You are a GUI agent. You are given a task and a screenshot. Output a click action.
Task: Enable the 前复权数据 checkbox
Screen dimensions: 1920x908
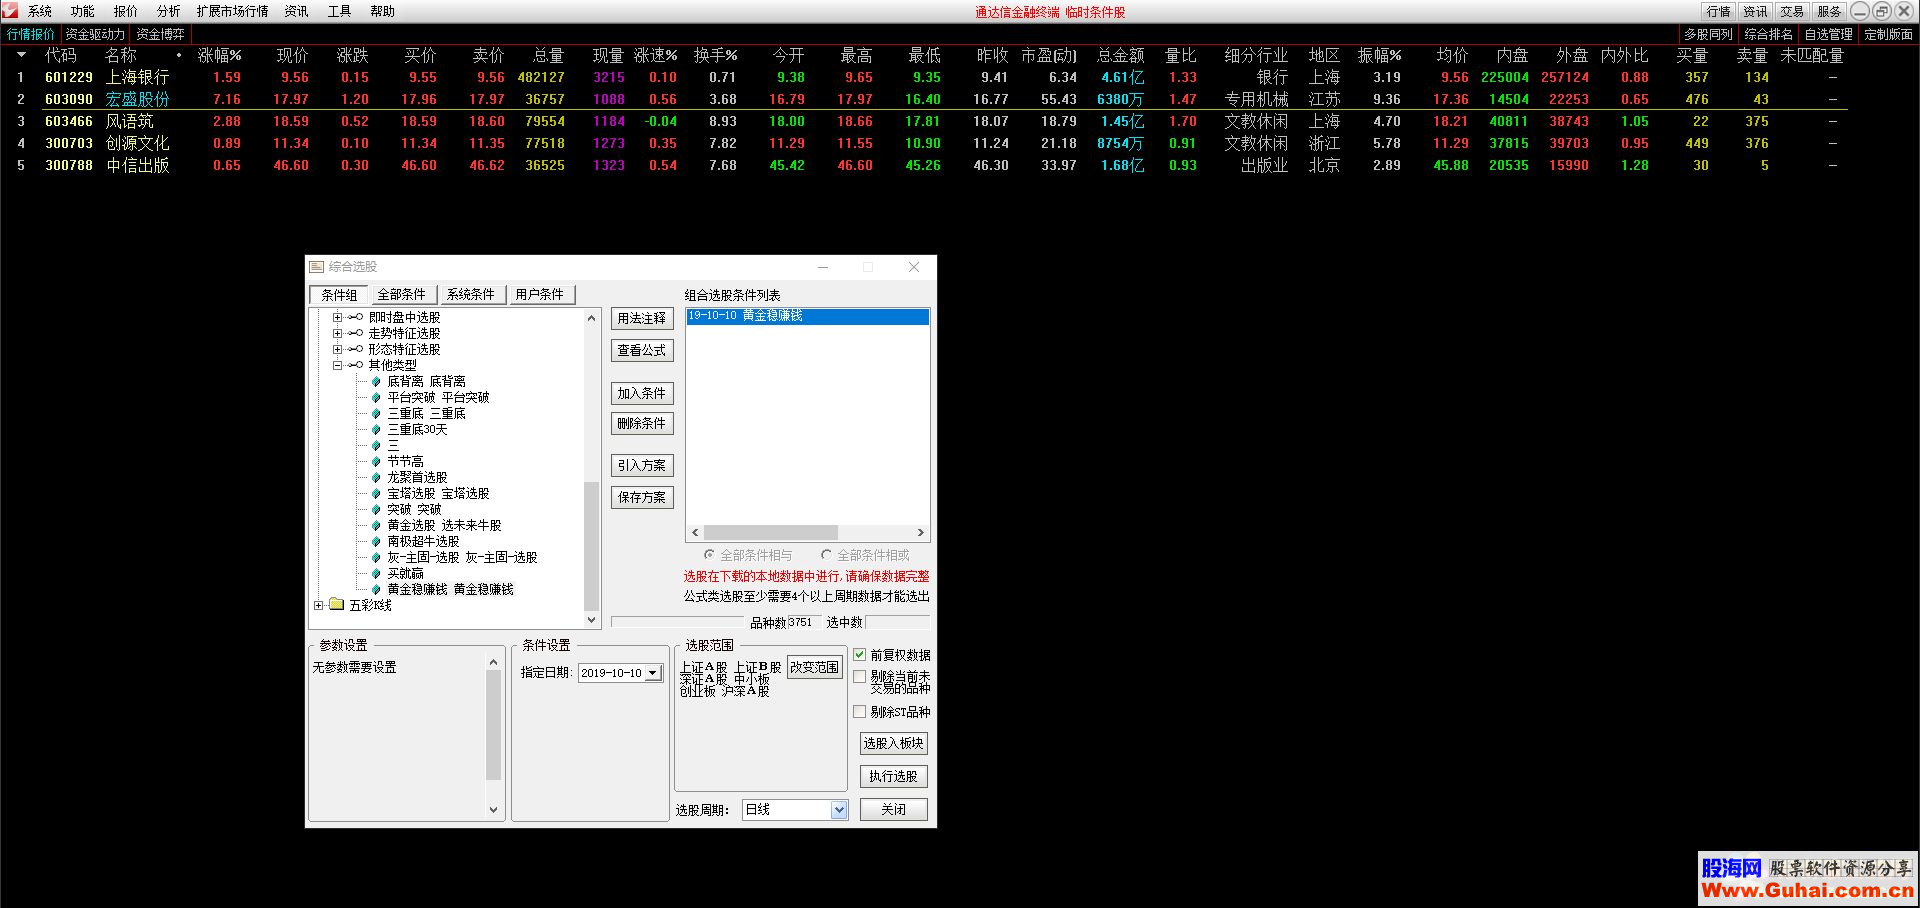[x=859, y=655]
